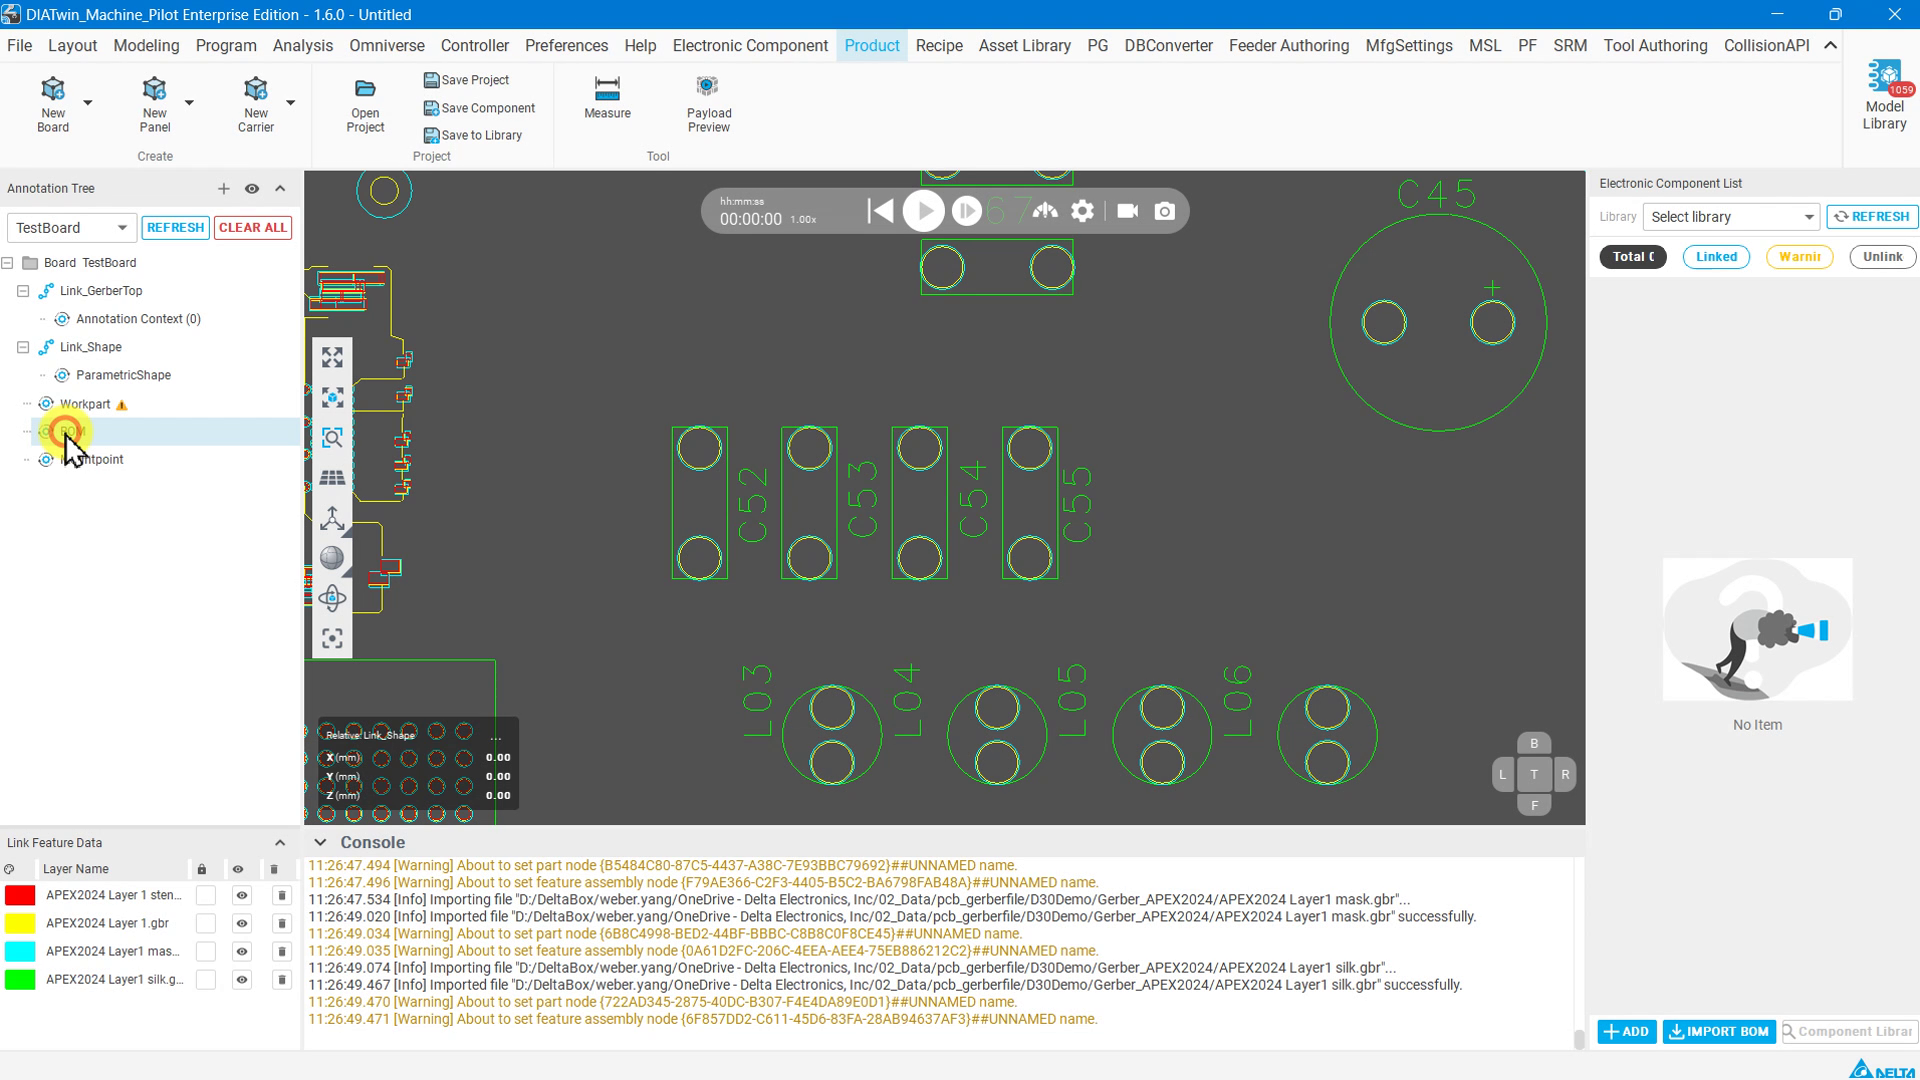Open the Analysis menu
Viewport: 1920px width, 1080px height.
tap(302, 46)
